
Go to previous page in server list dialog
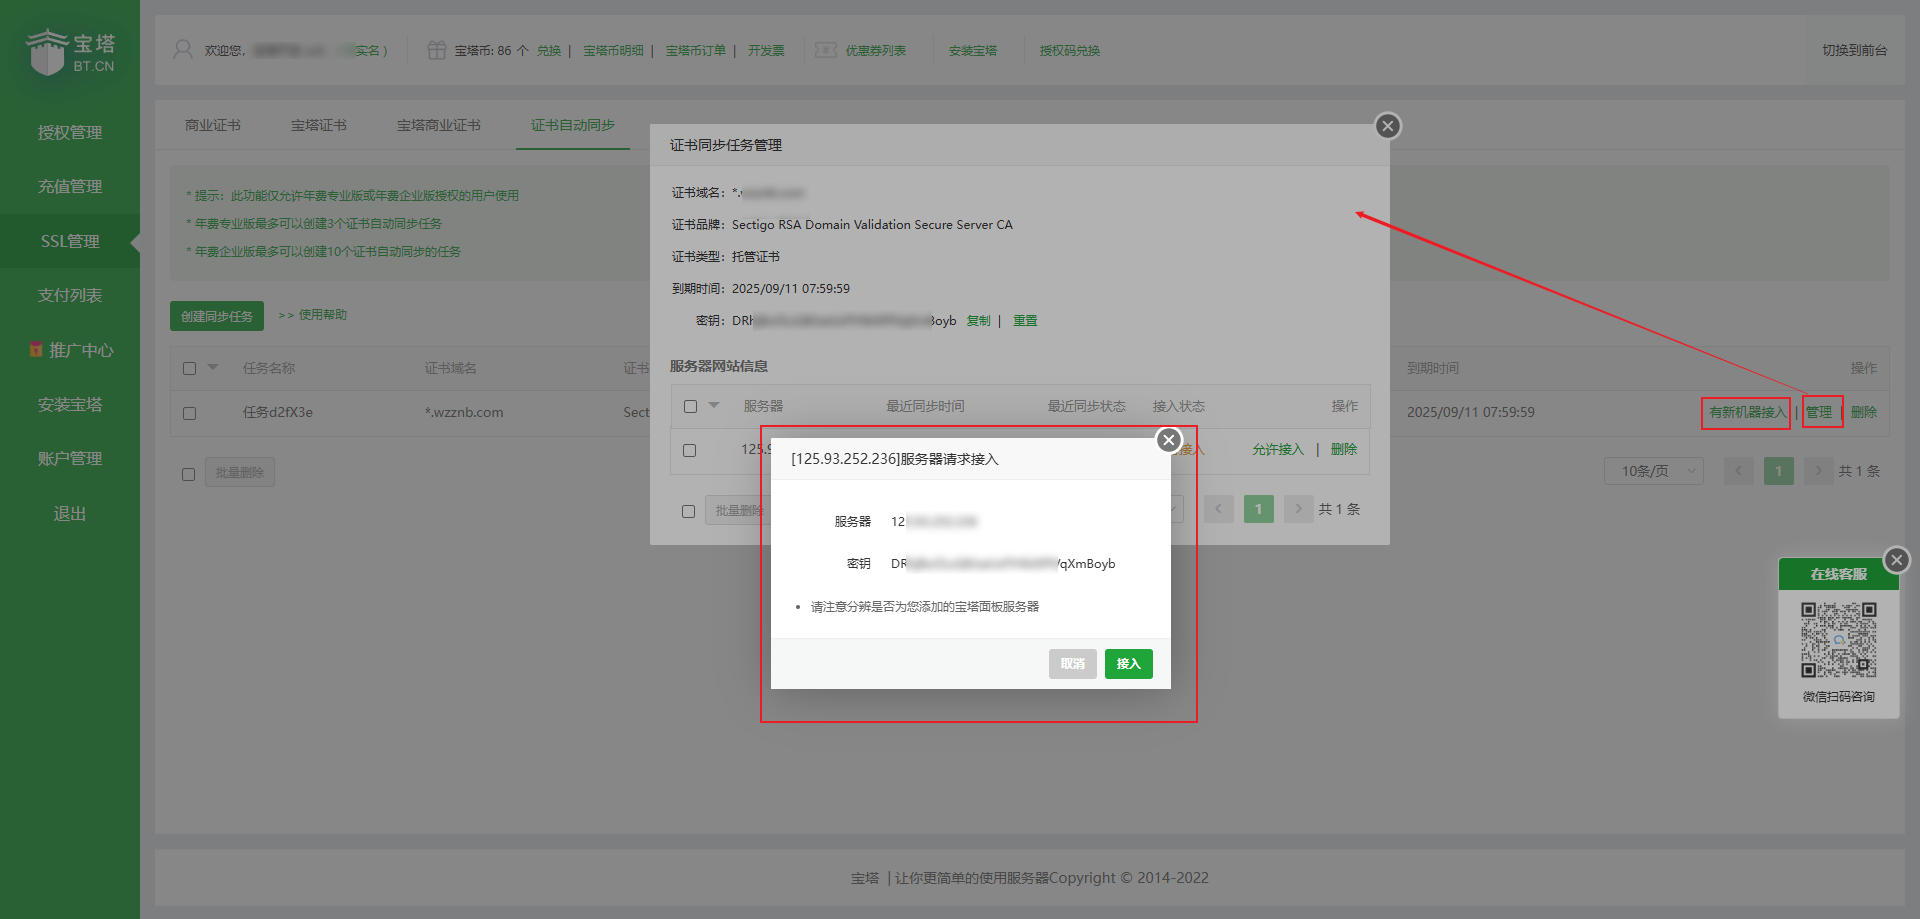[1218, 509]
